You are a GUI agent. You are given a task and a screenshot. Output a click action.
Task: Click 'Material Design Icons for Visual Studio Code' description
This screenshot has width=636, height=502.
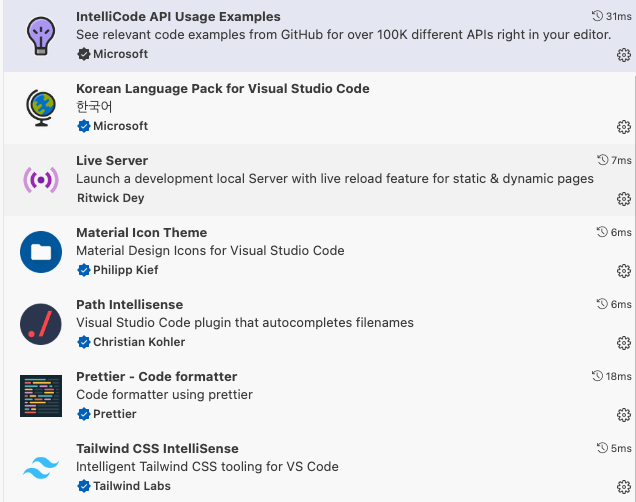point(210,251)
